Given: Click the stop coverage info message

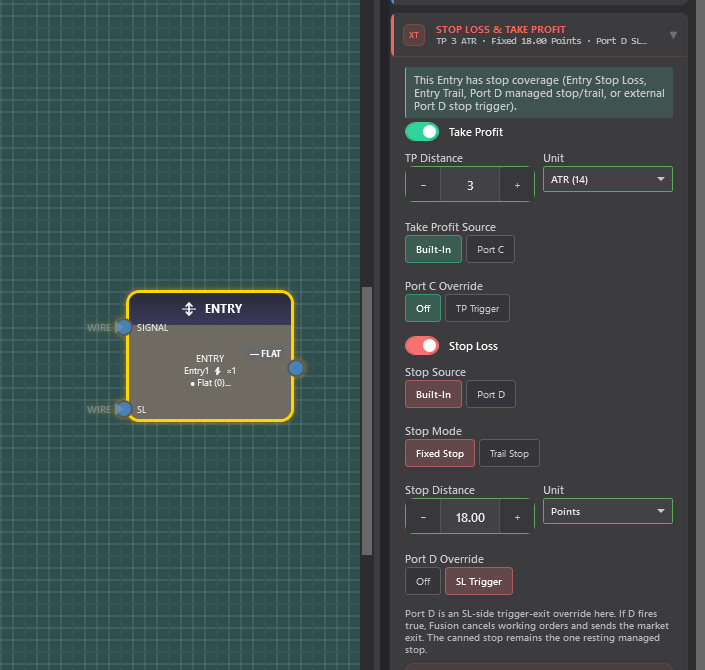Looking at the screenshot, I should 539,93.
